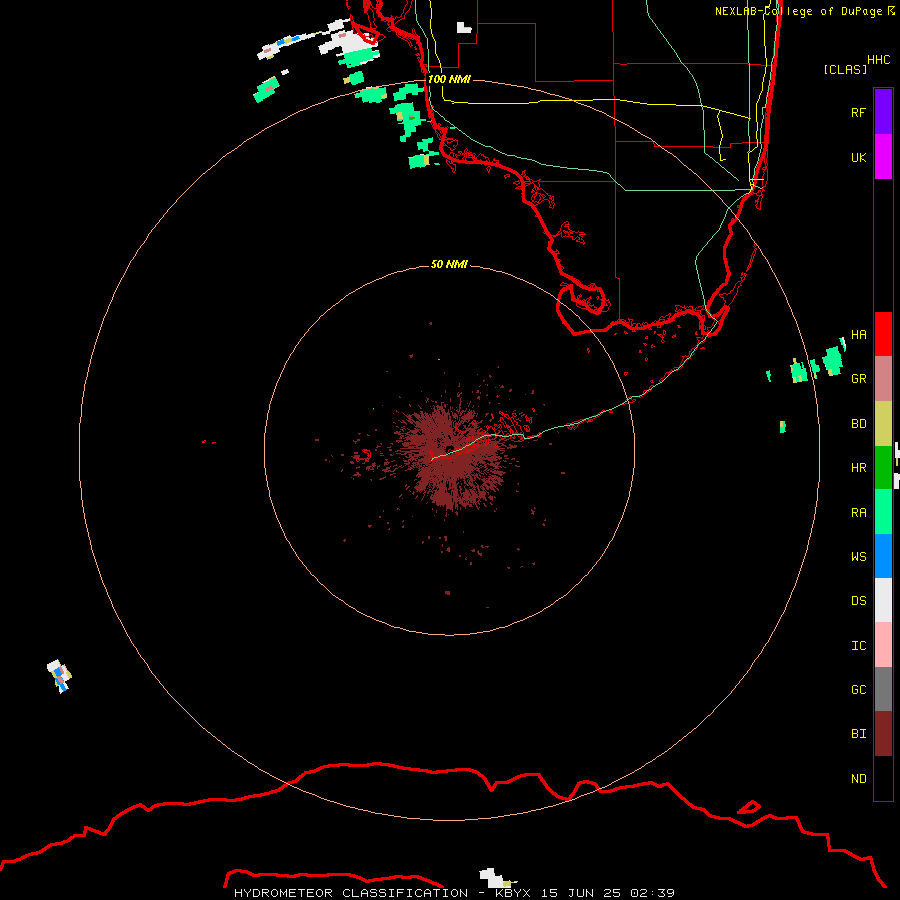Viewport: 900px width, 900px height.
Task: Click the HR legend label
Action: (x=858, y=468)
